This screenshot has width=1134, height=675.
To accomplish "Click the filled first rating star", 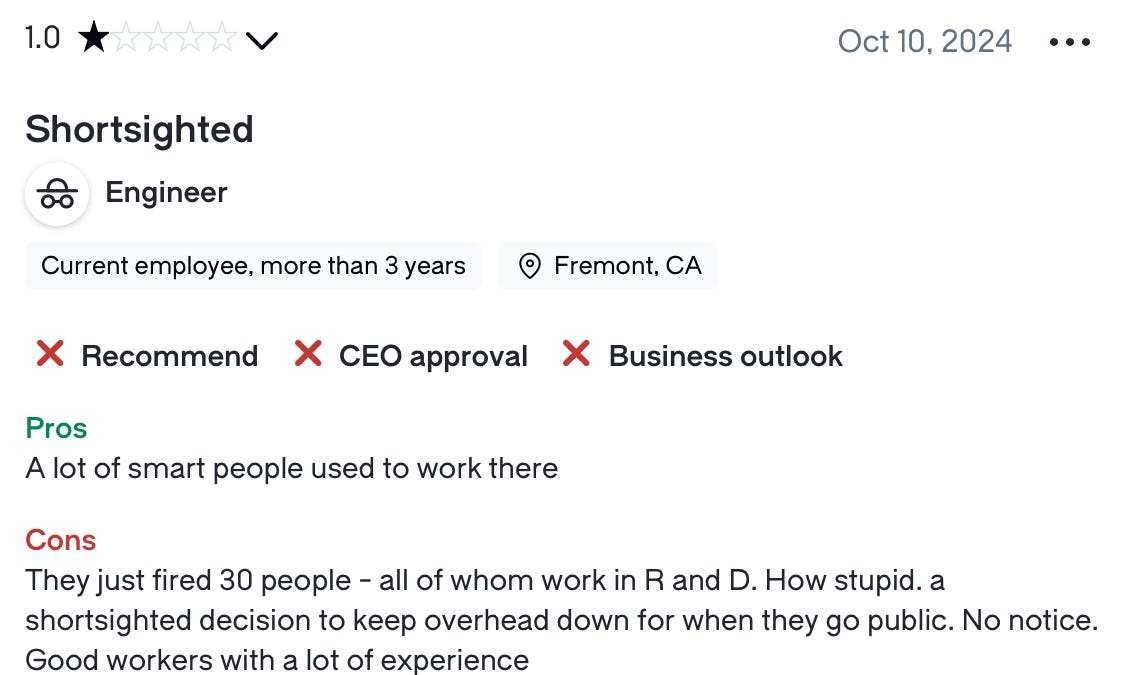I will pos(94,40).
